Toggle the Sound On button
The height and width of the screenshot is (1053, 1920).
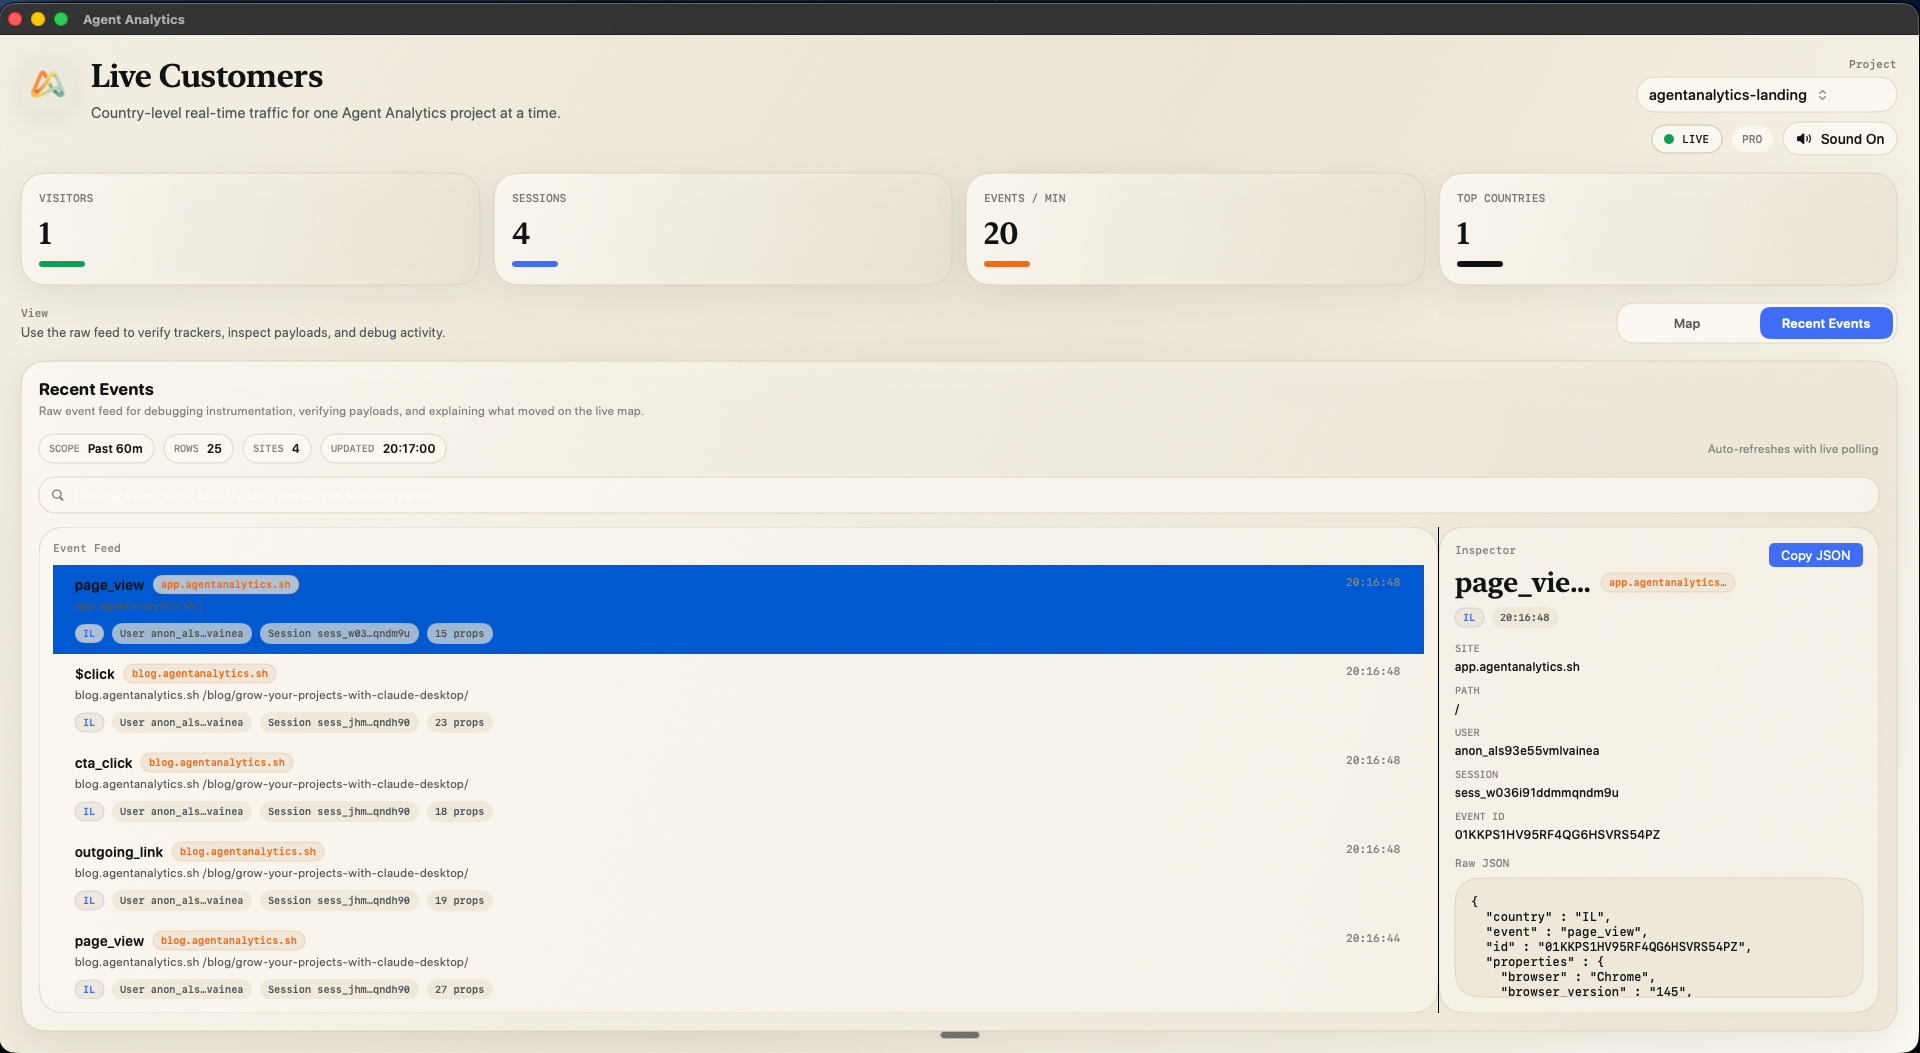(1840, 139)
